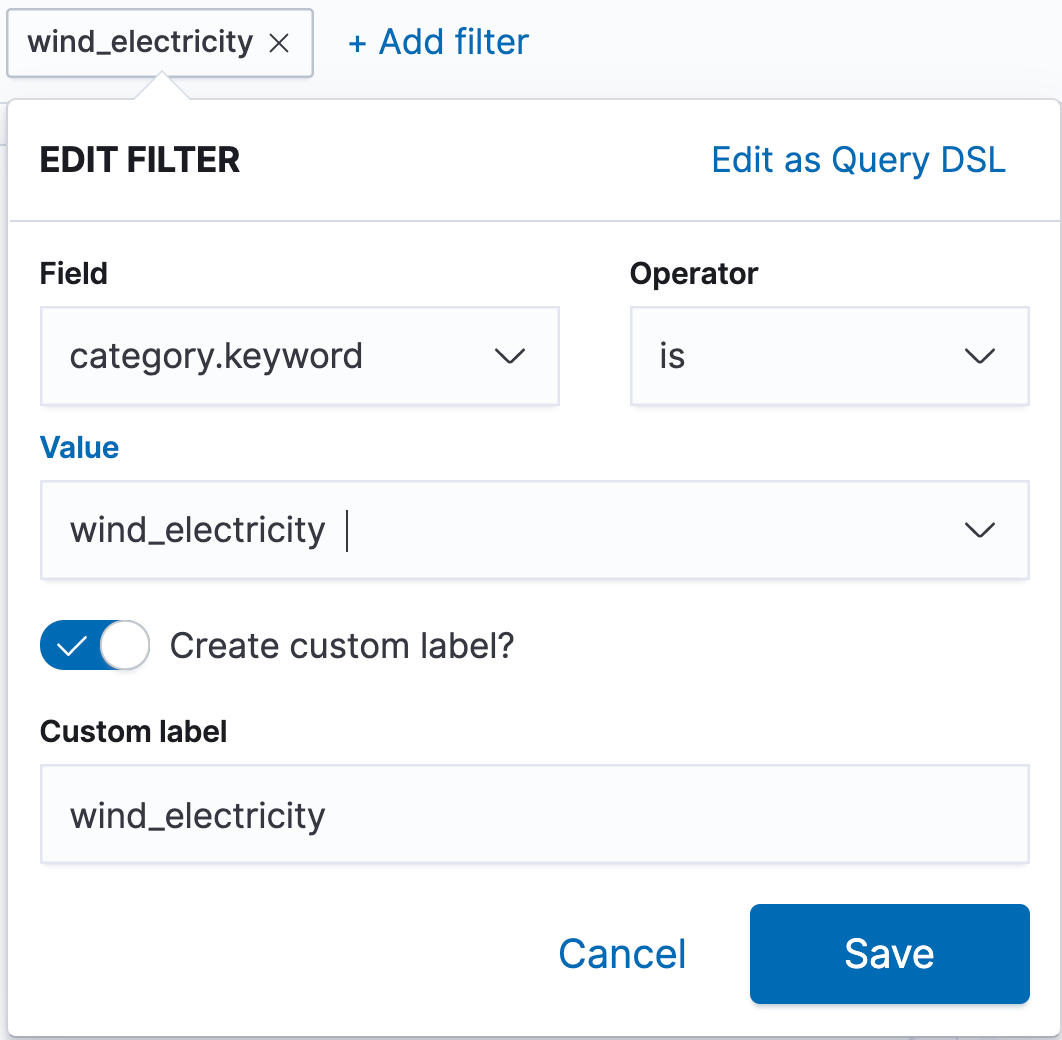The image size is (1062, 1040).
Task: Cancel editing the filter
Action: [622, 954]
